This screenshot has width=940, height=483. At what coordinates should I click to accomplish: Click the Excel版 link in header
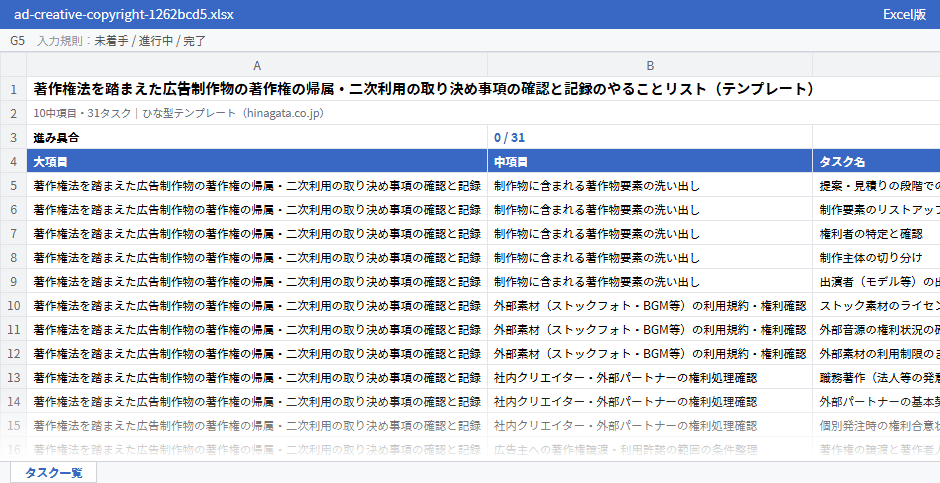click(x=905, y=14)
